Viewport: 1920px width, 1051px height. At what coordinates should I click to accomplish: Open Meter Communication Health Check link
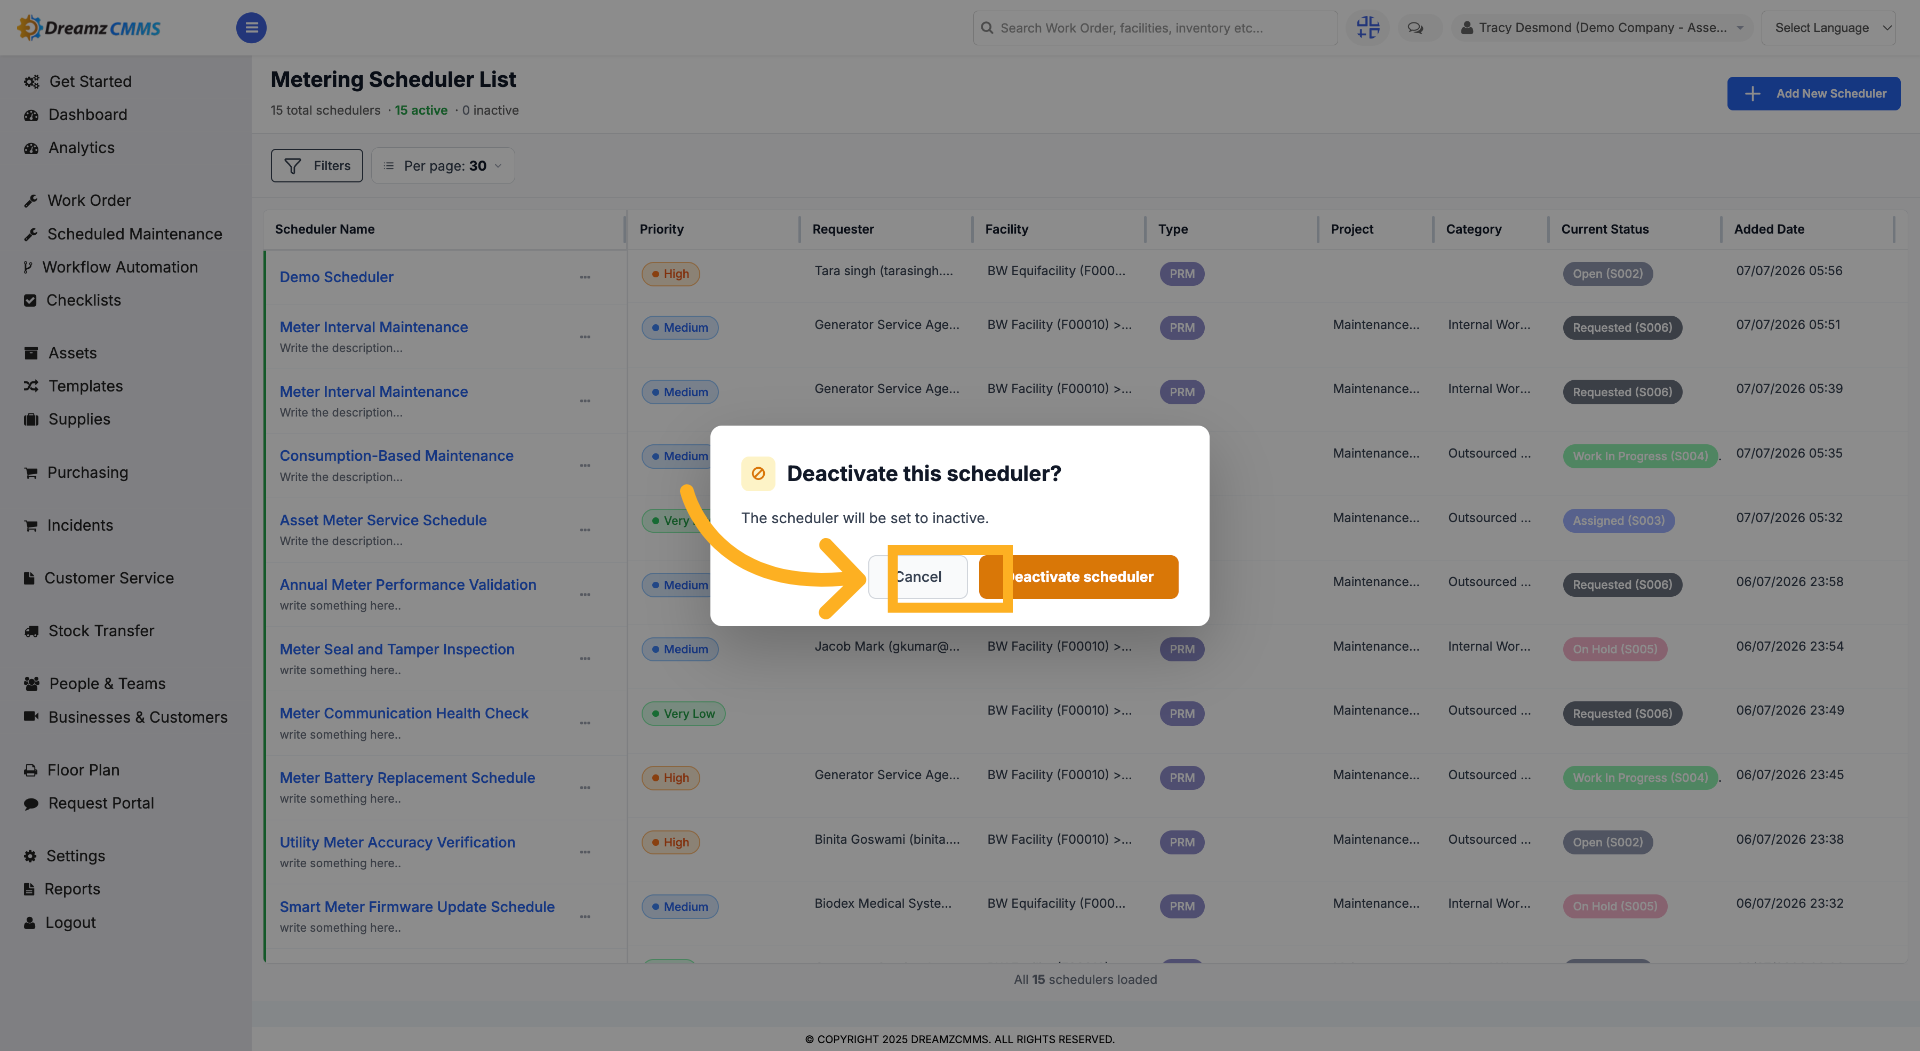(404, 713)
